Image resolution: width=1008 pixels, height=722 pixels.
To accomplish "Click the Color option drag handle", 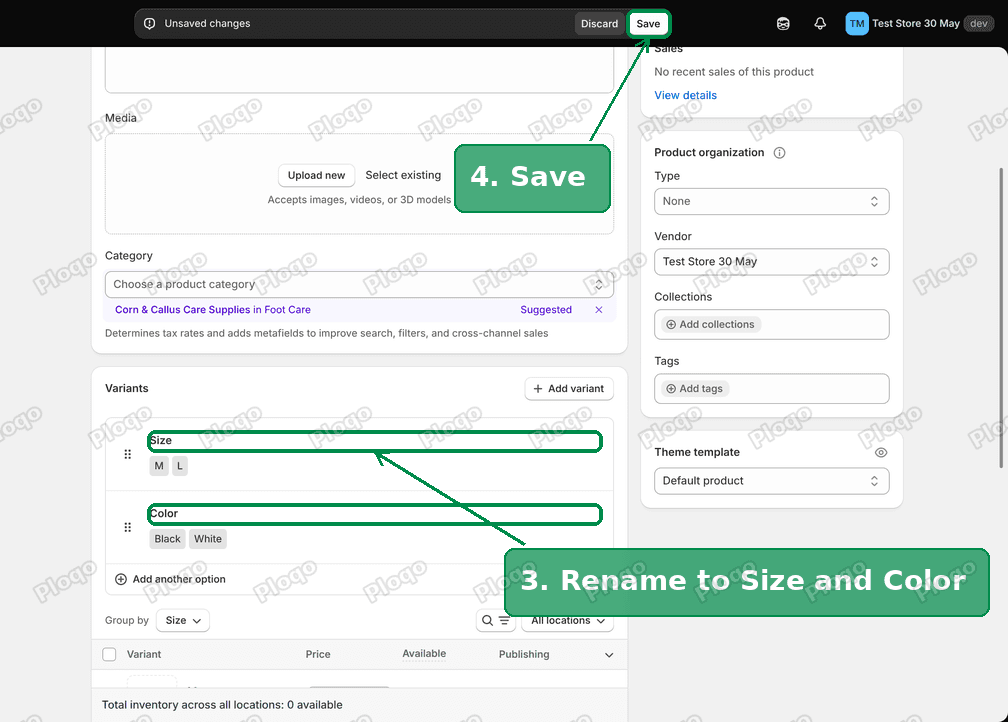I will click(127, 527).
